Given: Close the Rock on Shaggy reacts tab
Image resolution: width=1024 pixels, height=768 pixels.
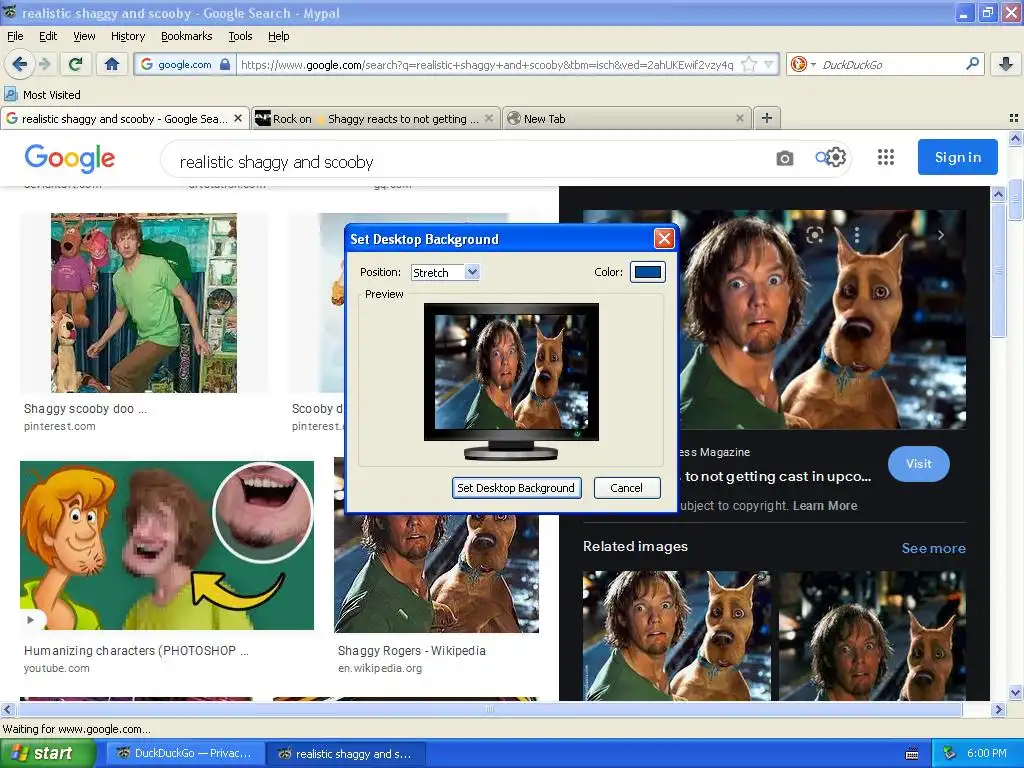Looking at the screenshot, I should click(x=488, y=118).
